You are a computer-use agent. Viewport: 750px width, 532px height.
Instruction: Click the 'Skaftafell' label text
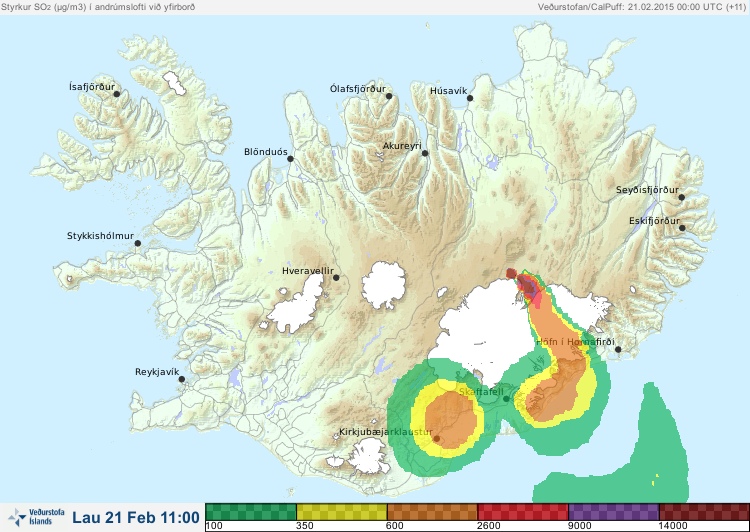click(x=481, y=392)
